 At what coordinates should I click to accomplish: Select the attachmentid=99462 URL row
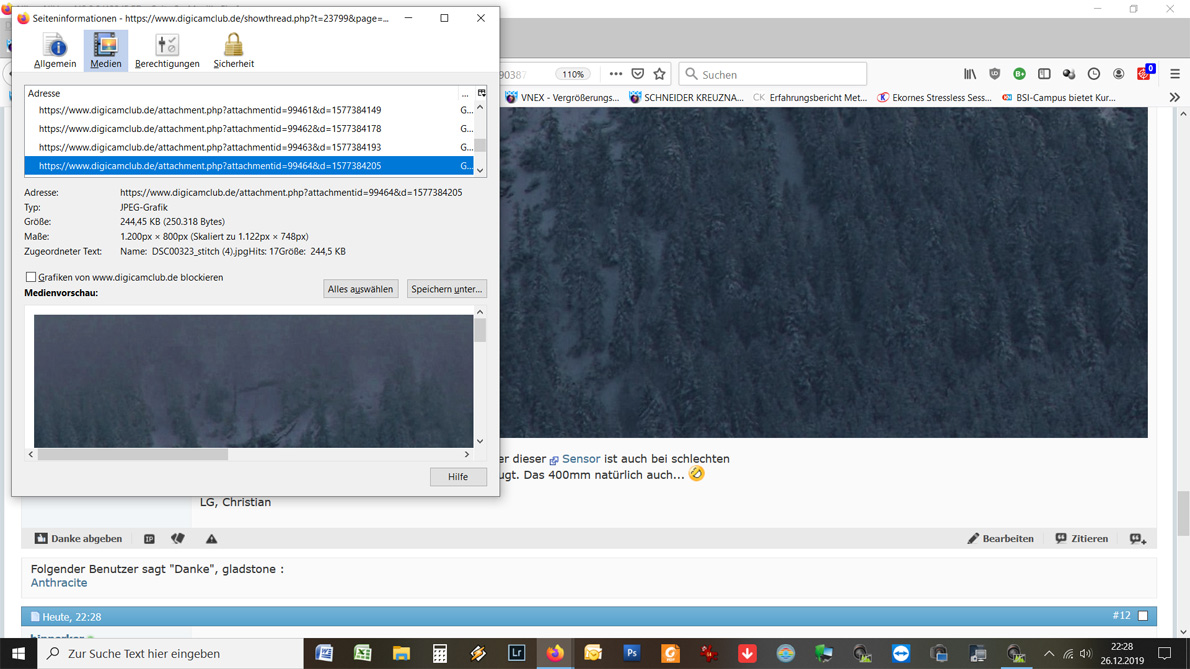pos(210,129)
